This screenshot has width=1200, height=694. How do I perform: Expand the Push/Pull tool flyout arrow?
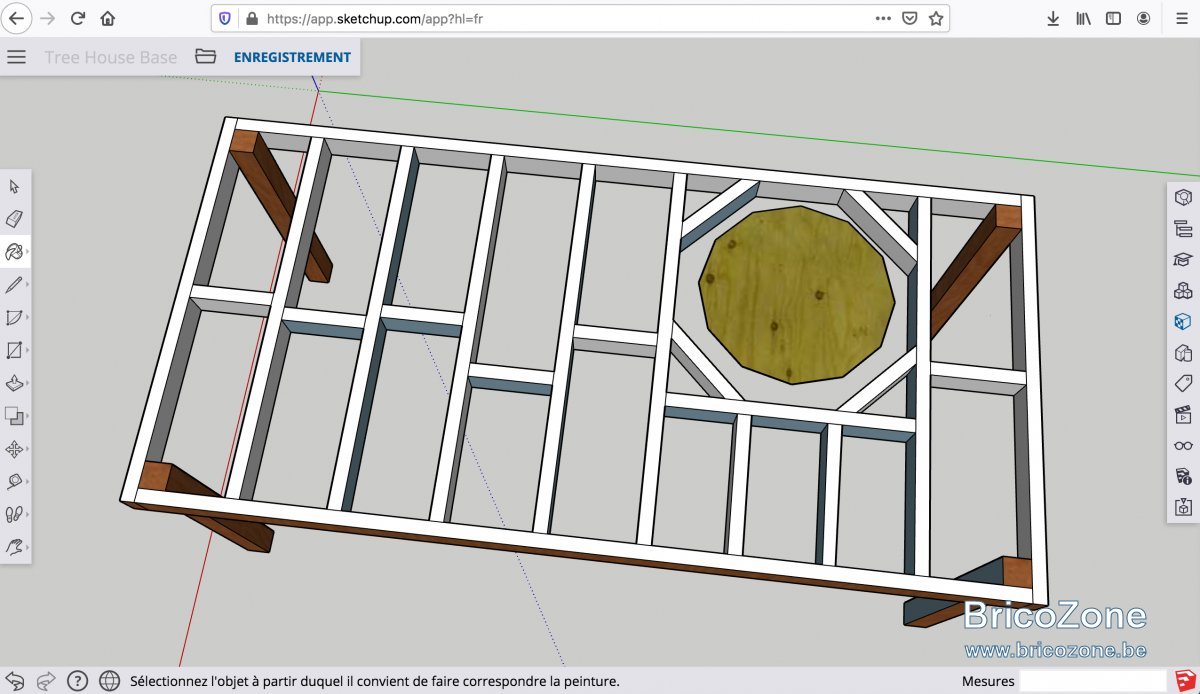[x=28, y=383]
